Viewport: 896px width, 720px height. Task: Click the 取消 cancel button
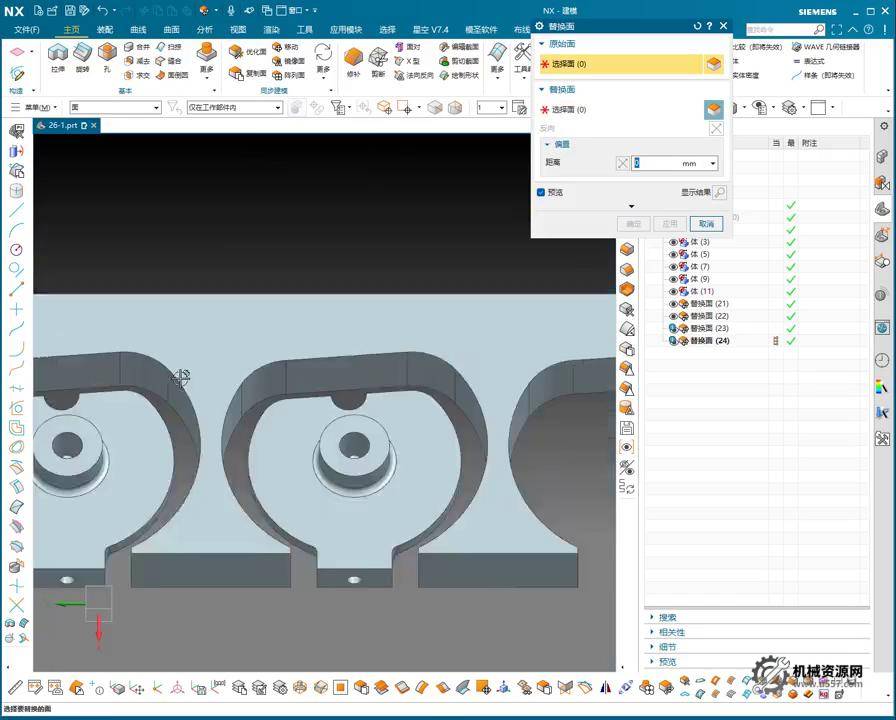point(705,224)
